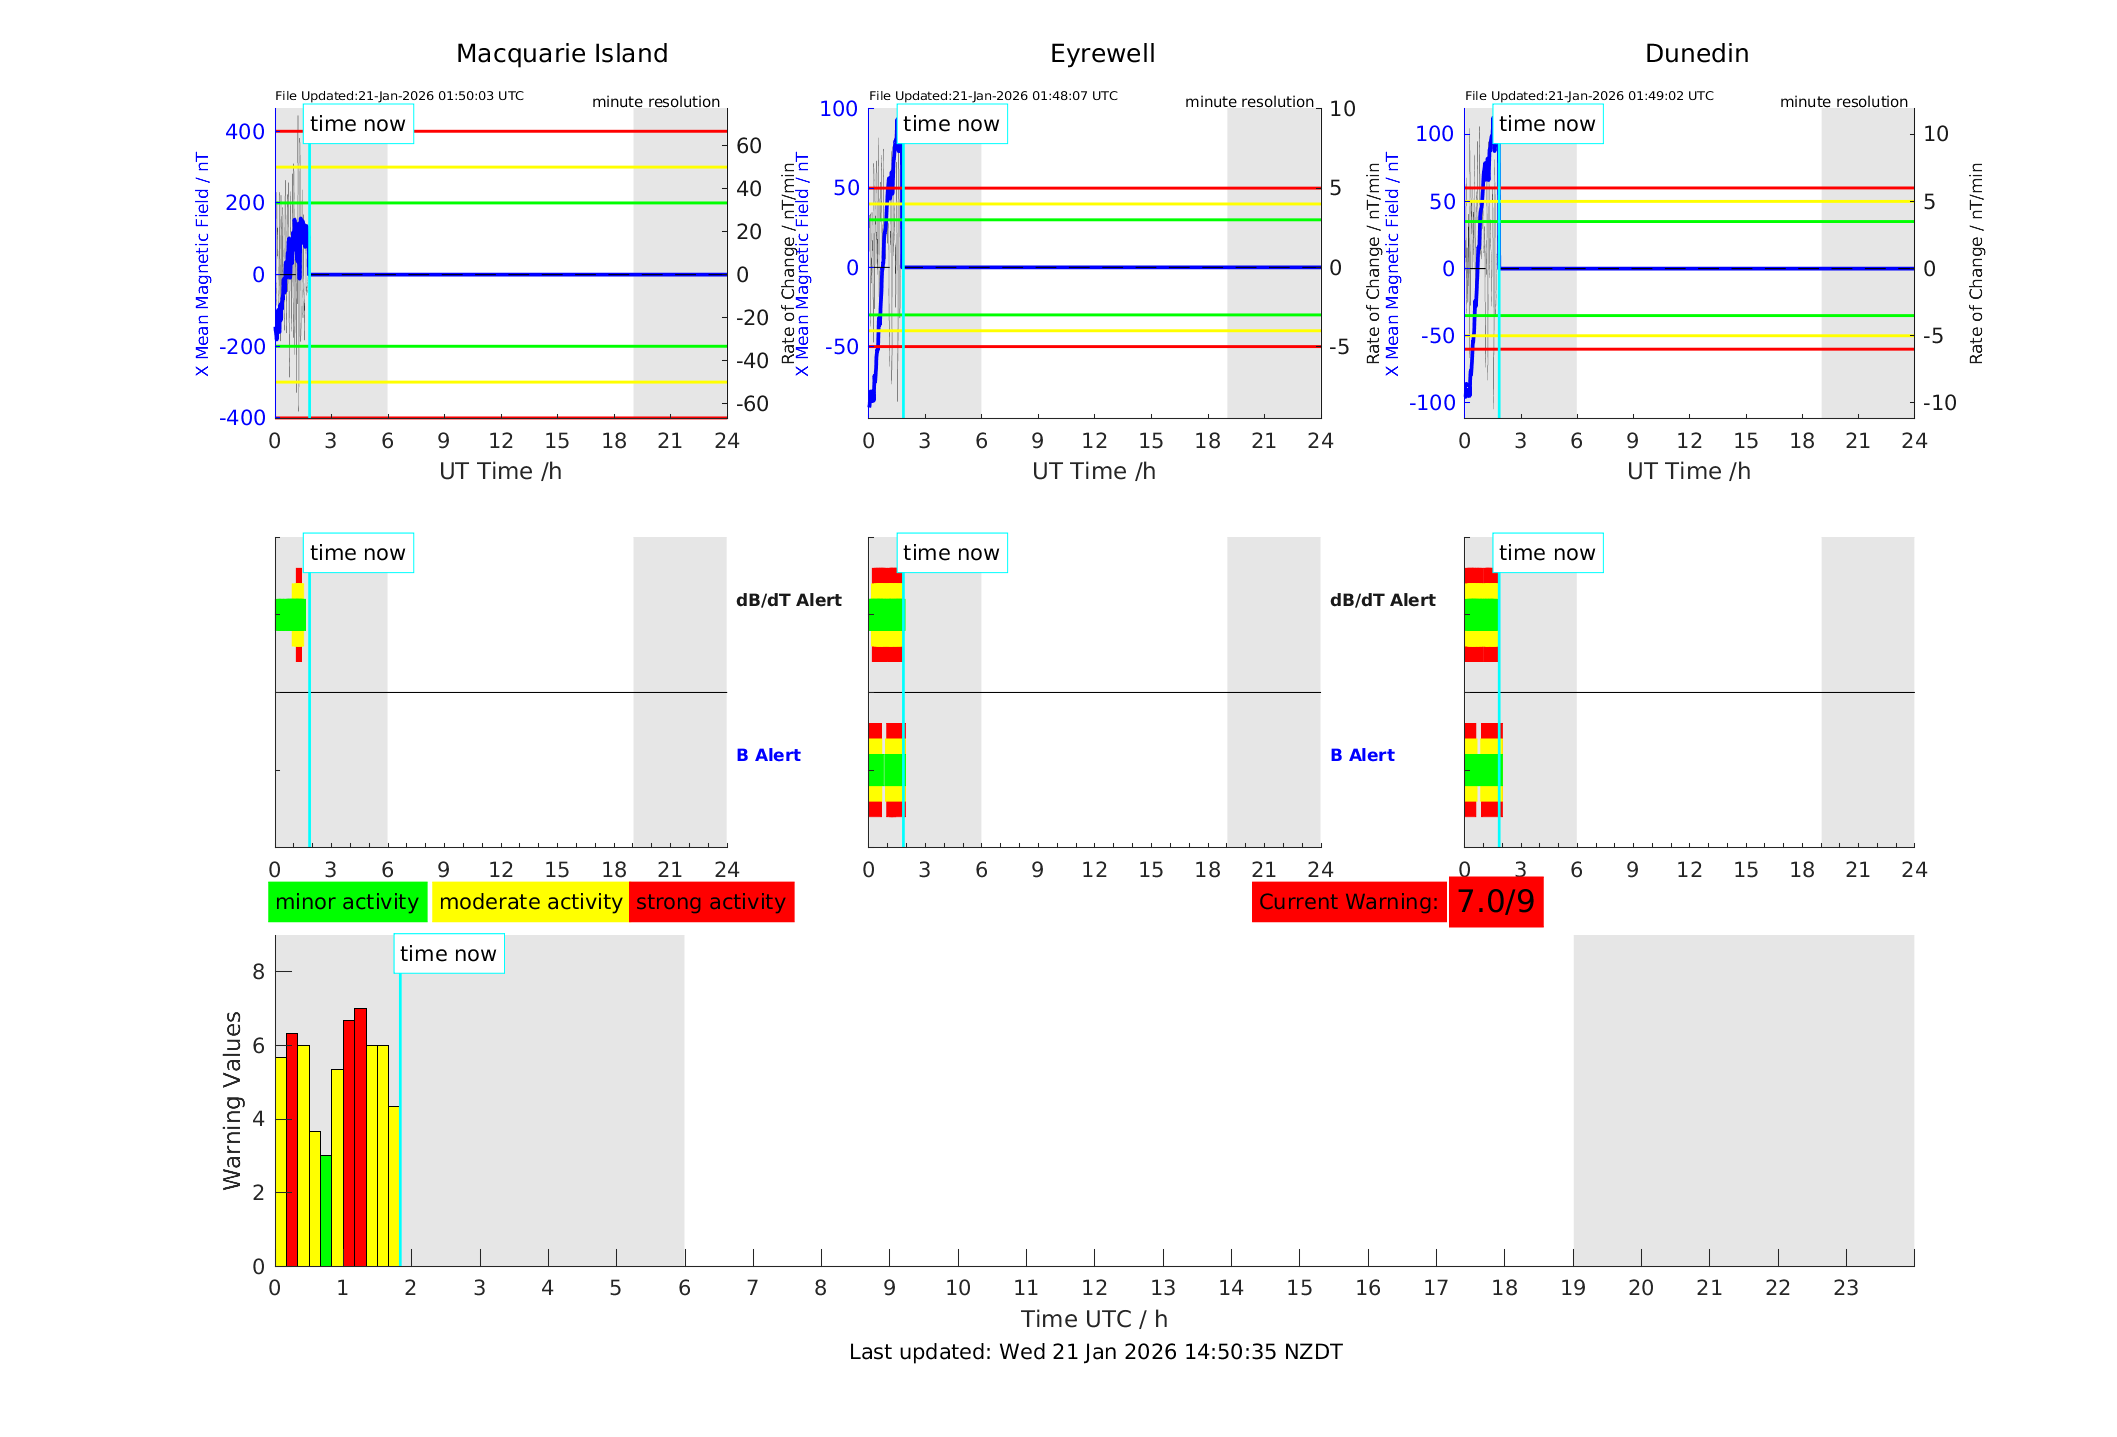Click the Last updated timestamp text
The height and width of the screenshot is (1437, 2117).
coord(1095,1352)
